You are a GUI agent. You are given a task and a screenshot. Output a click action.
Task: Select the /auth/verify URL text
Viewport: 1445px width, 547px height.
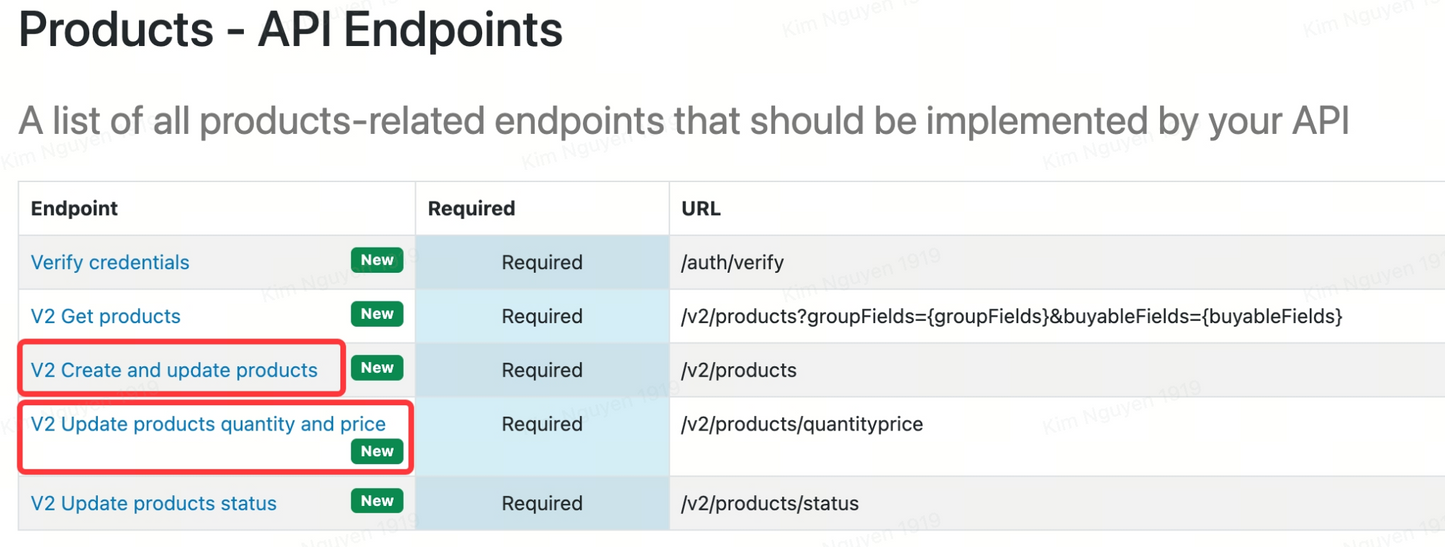(x=732, y=263)
